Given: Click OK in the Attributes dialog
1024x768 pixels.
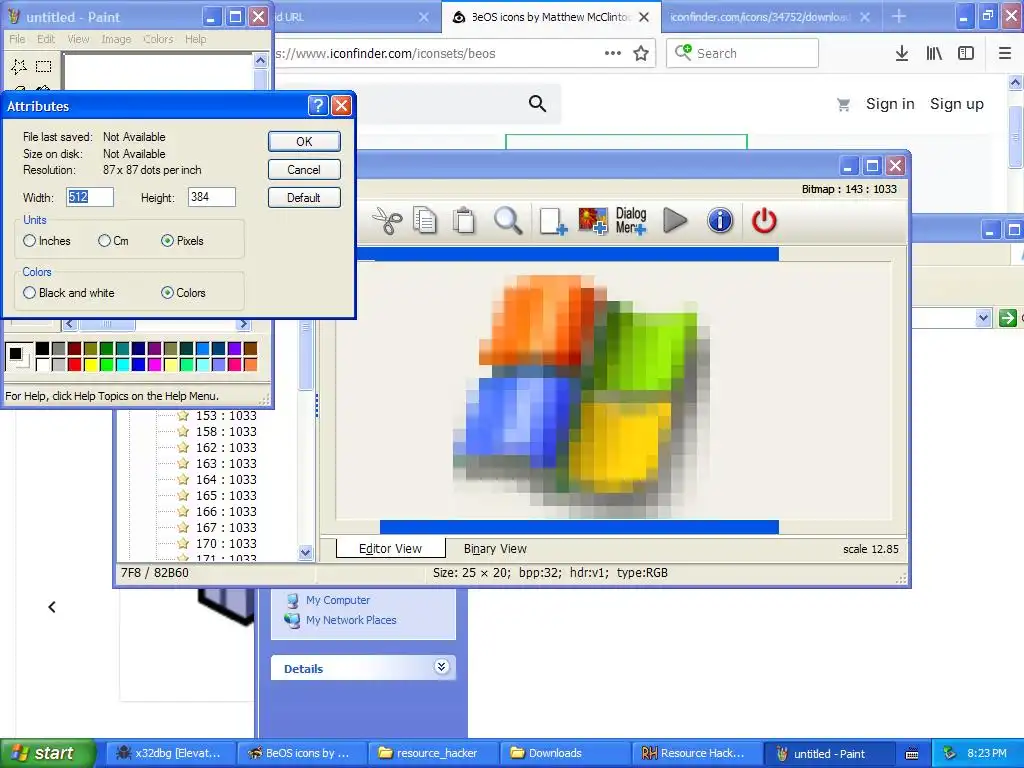Looking at the screenshot, I should pyautogui.click(x=304, y=142).
